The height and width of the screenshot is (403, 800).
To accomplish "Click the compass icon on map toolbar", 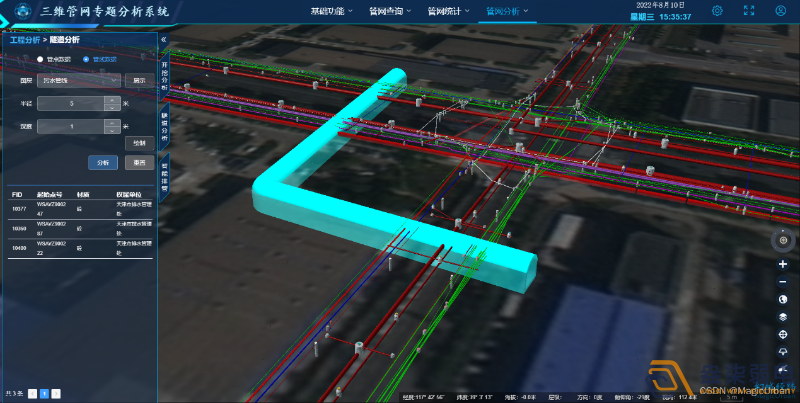I will coord(782,241).
